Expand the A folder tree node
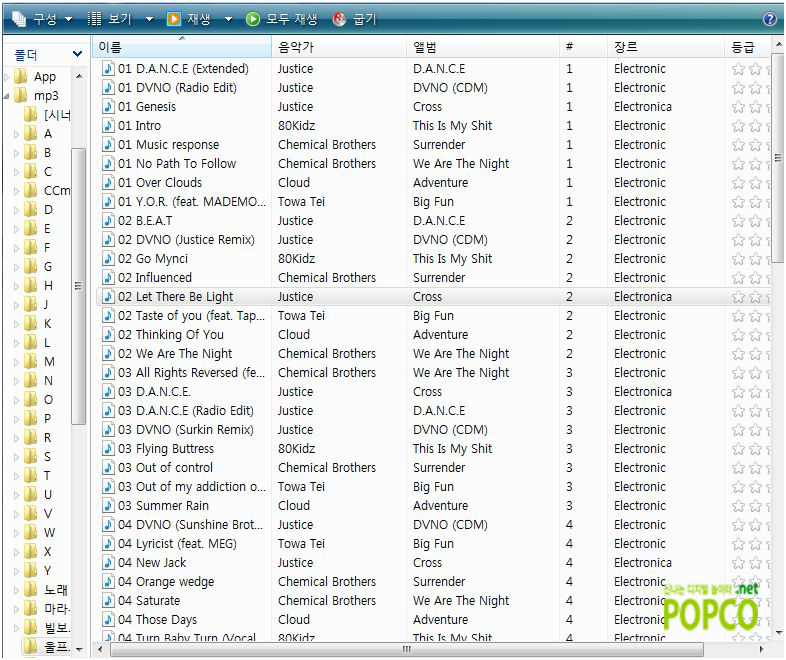Viewport: 786px width, 660px height. (x=16, y=134)
